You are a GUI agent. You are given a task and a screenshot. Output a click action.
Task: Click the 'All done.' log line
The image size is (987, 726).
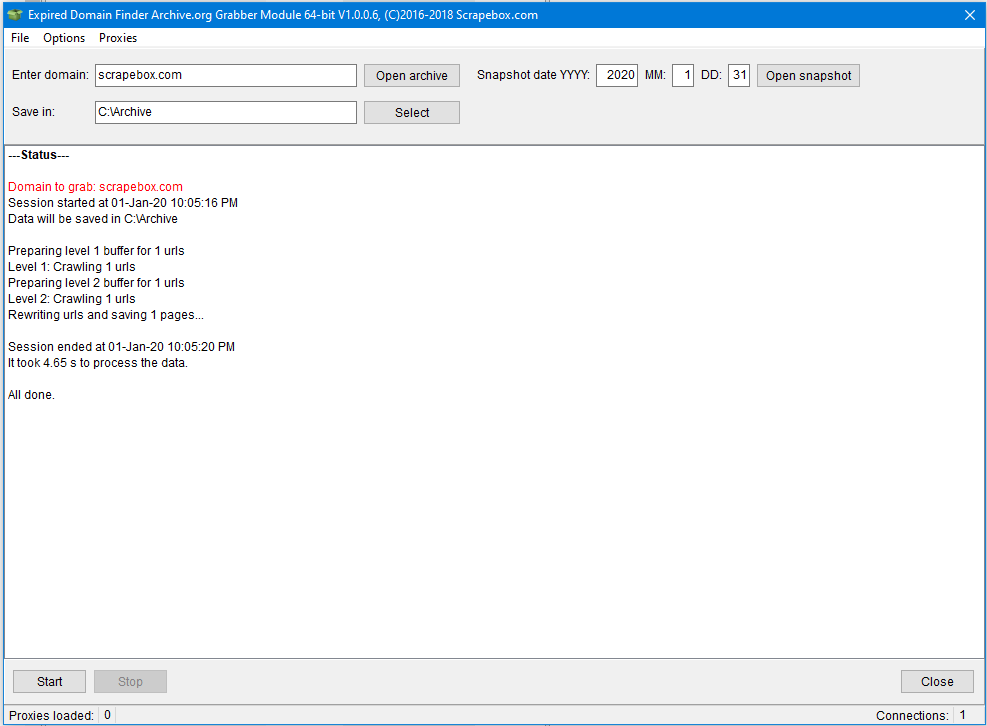31,395
